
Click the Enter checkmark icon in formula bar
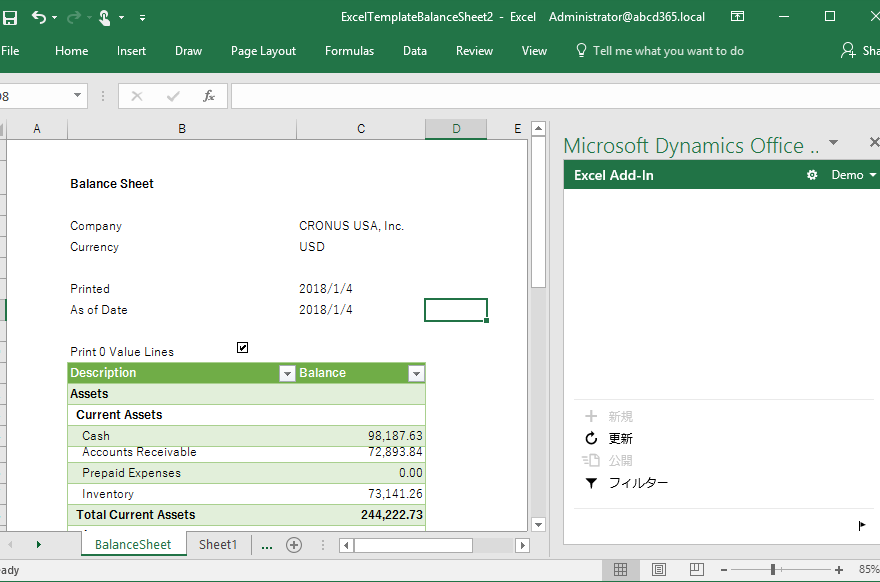pyautogui.click(x=173, y=96)
